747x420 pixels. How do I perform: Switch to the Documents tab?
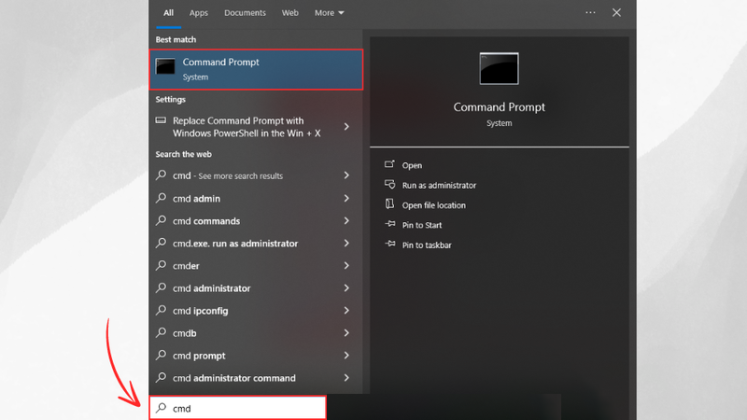[x=245, y=13]
